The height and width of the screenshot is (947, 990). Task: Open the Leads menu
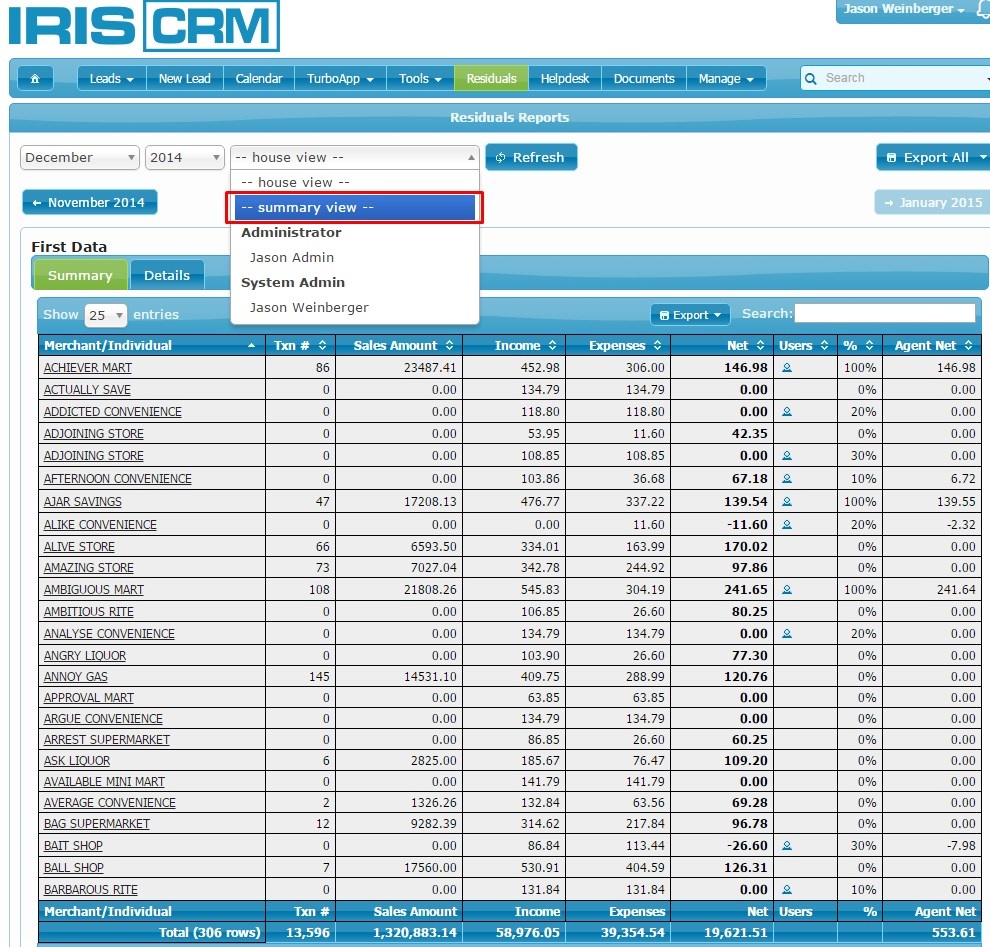111,79
